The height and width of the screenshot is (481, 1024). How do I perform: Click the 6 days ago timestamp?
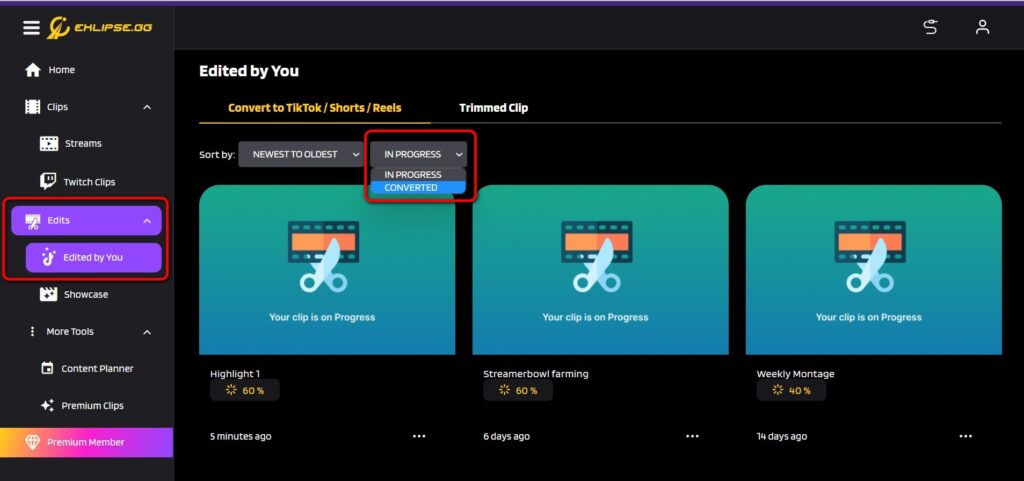pos(507,436)
